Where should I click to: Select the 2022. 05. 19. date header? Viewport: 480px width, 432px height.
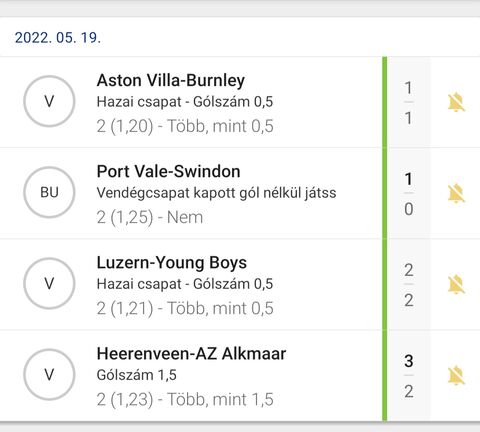[x=58, y=37]
